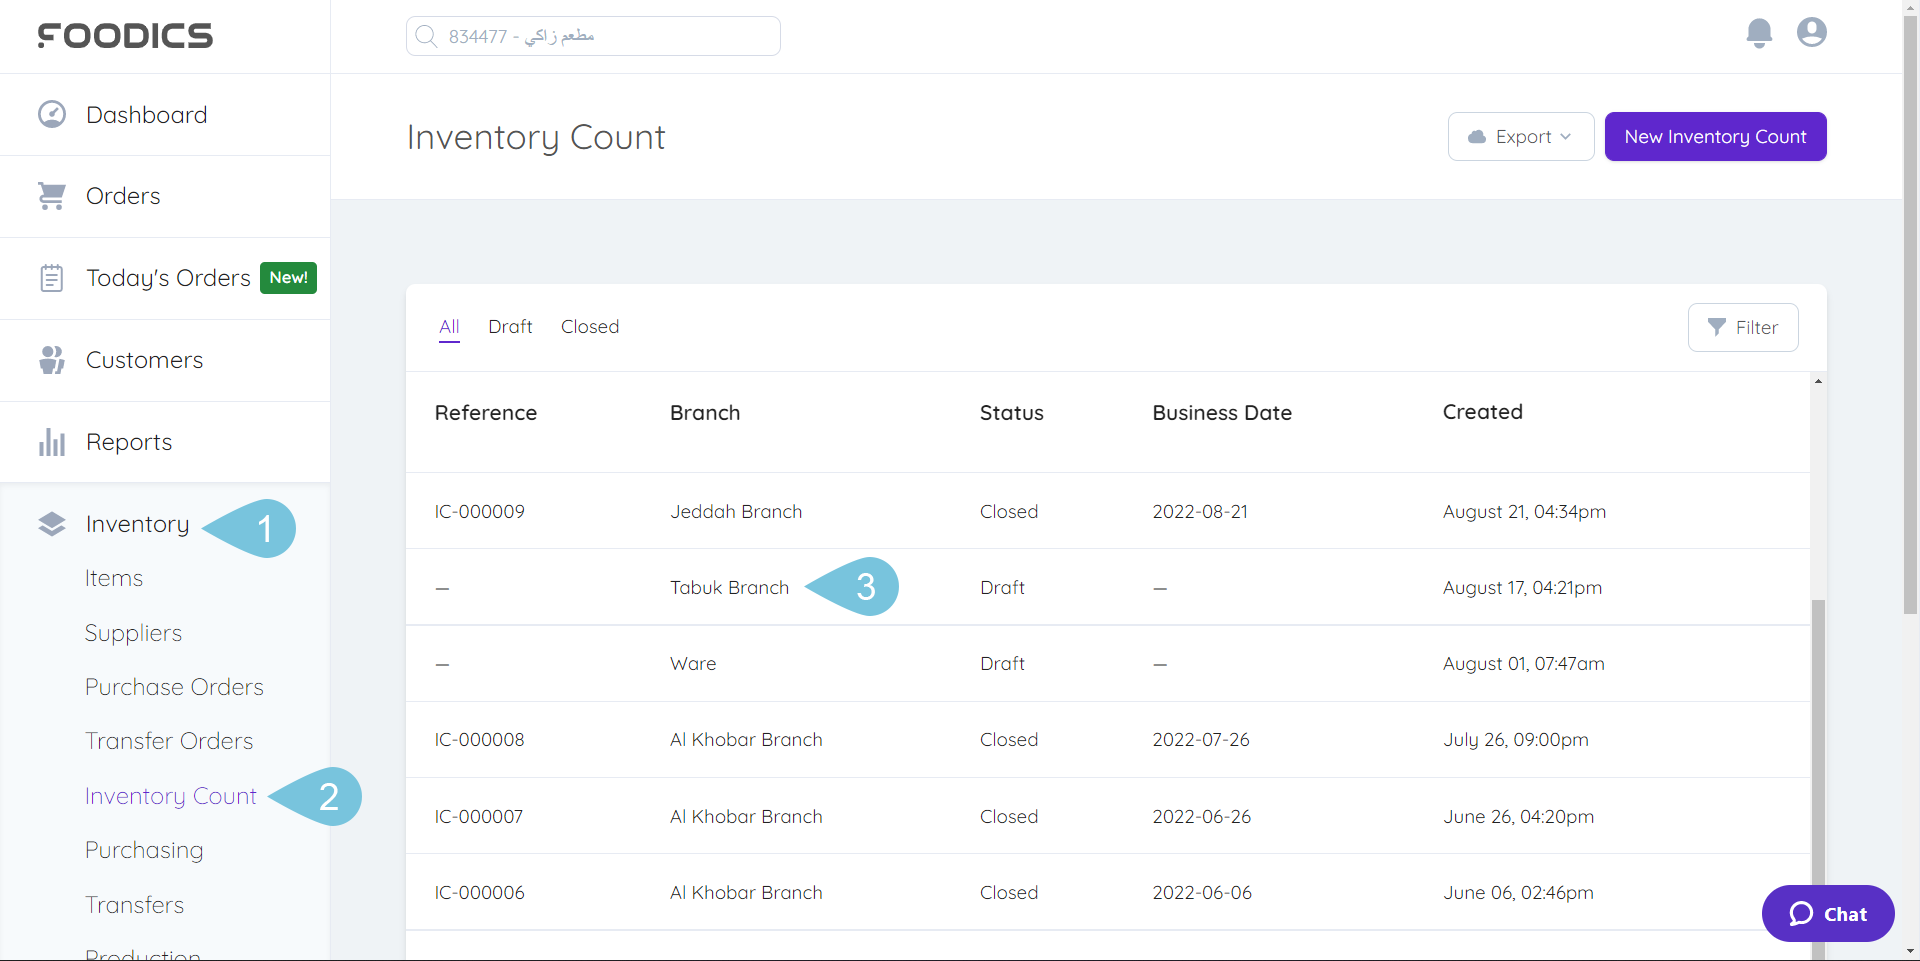Select the Orders cart icon
This screenshot has height=961, width=1920.
51,196
